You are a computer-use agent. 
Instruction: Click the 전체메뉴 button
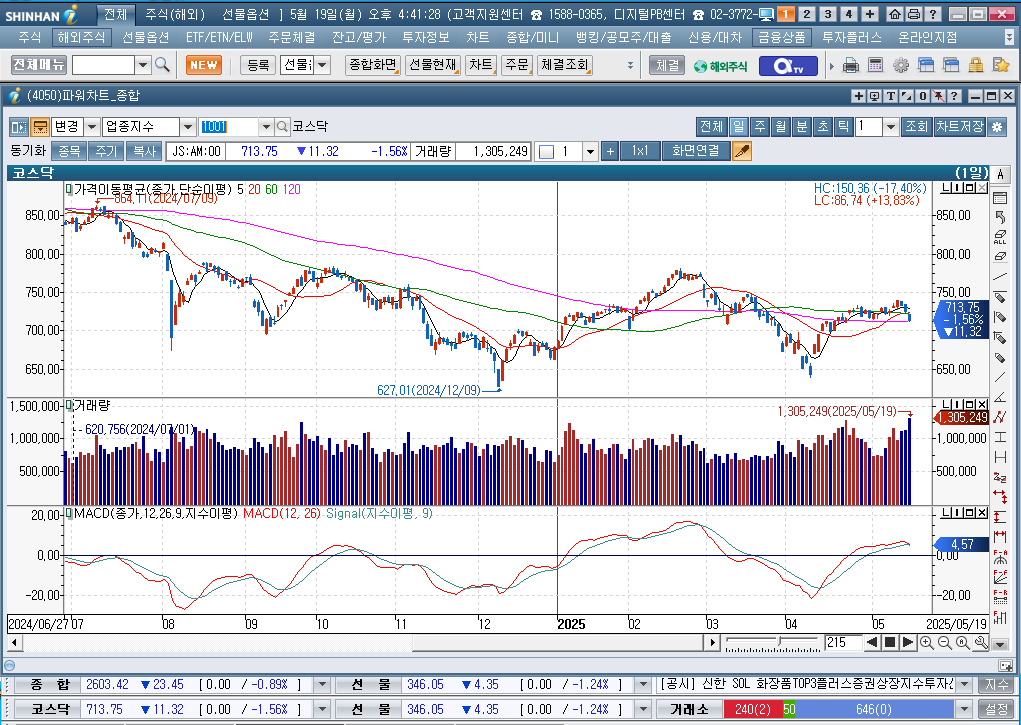click(x=39, y=65)
